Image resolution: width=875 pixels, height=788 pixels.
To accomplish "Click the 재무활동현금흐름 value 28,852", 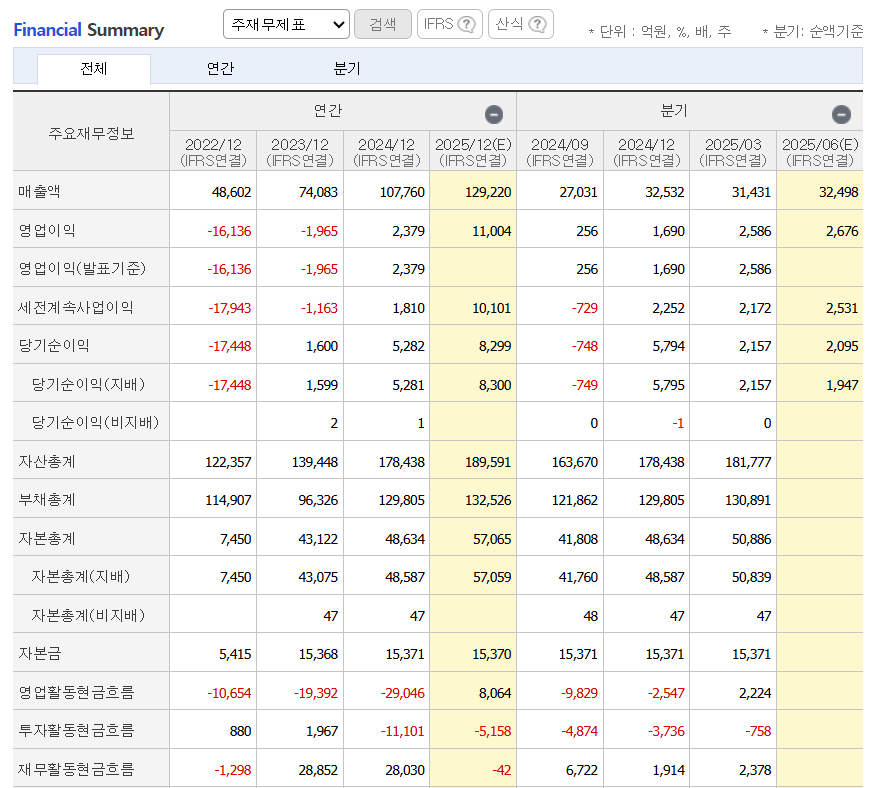I will pos(318,770).
